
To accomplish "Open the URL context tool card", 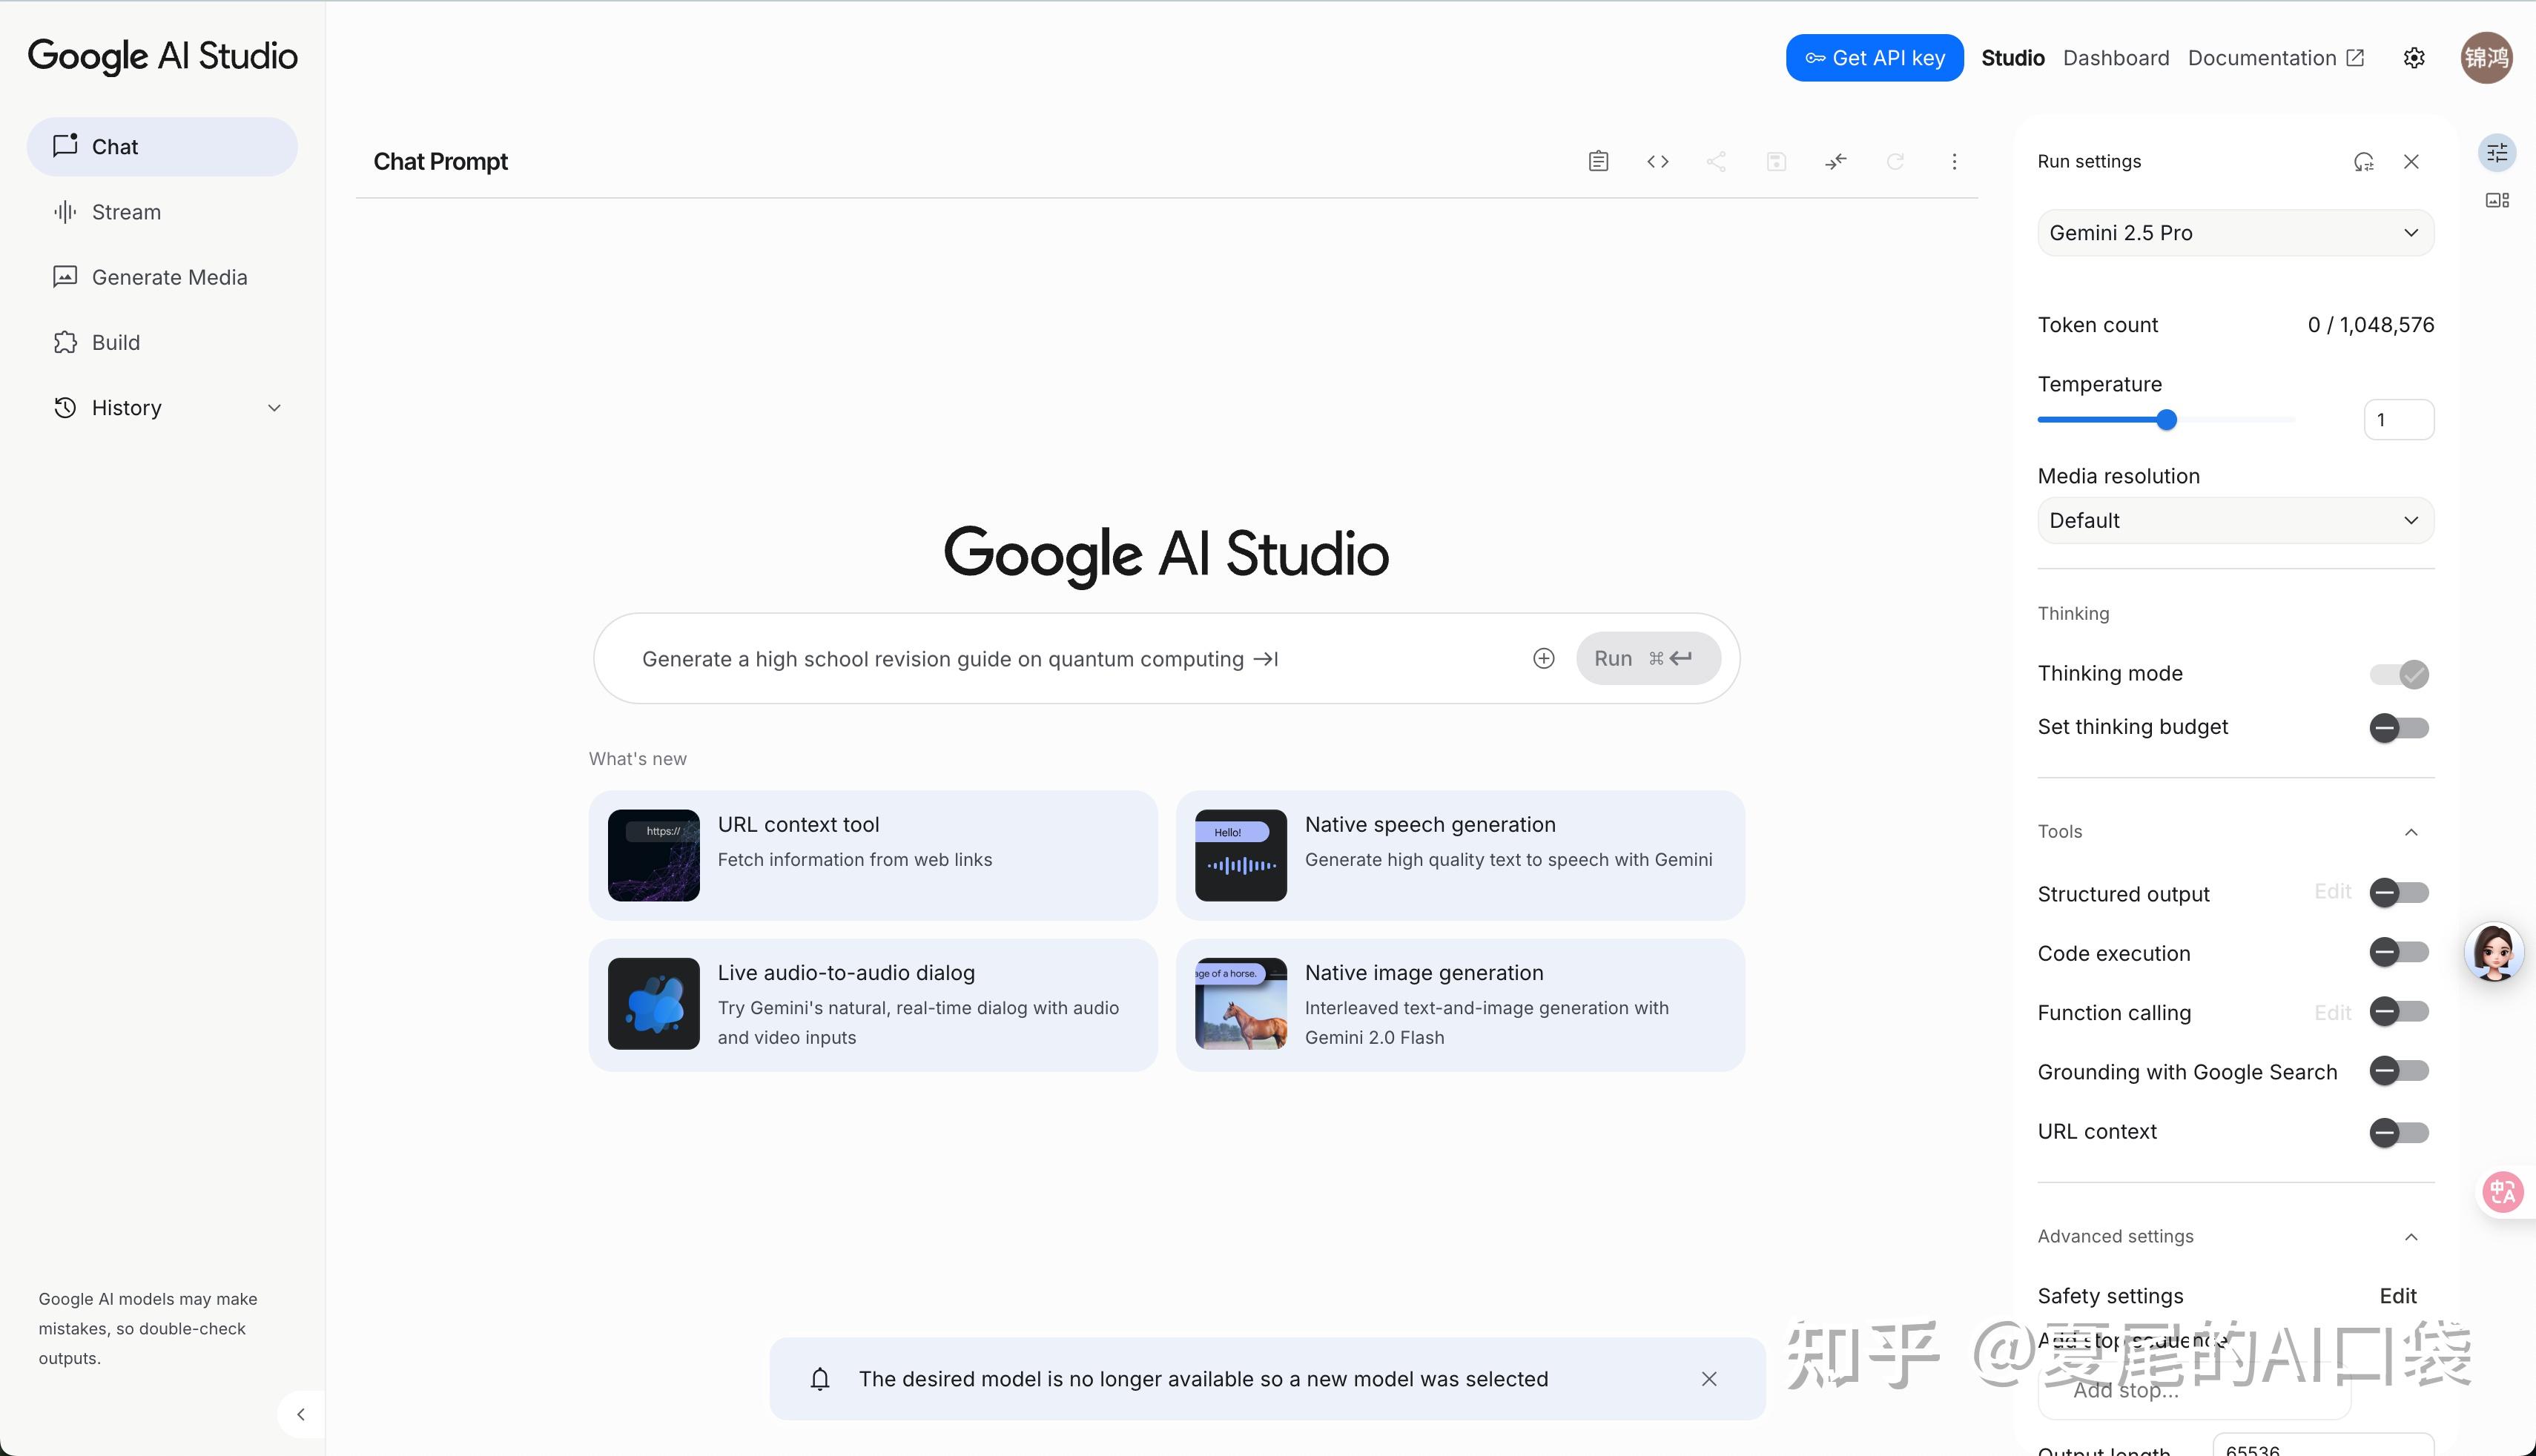I will pyautogui.click(x=872, y=855).
